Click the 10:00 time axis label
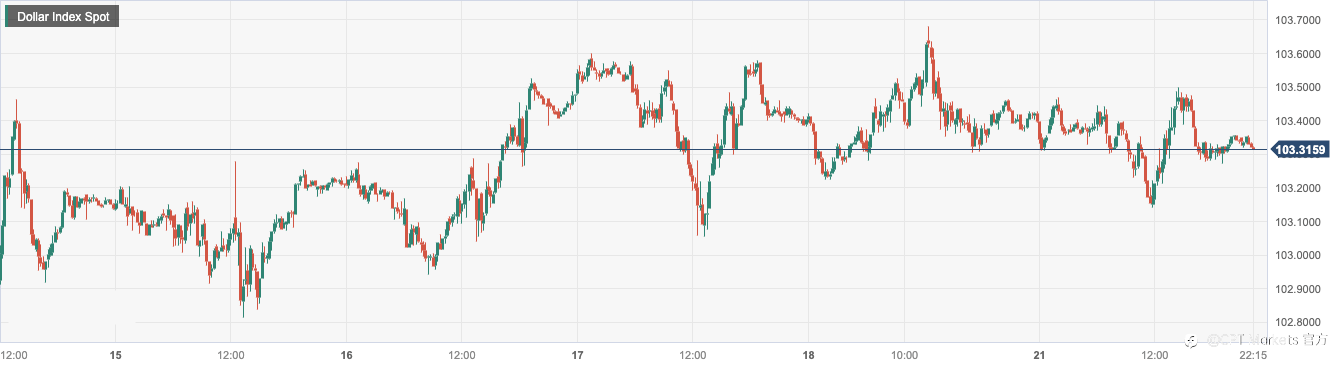This screenshot has width=1344, height=368. (x=905, y=355)
